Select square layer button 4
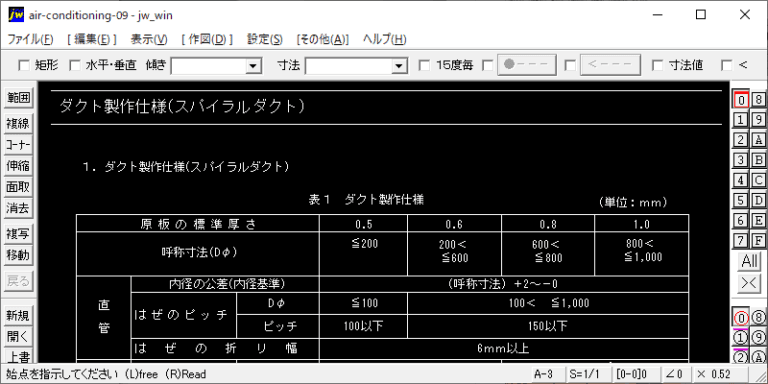 741,180
